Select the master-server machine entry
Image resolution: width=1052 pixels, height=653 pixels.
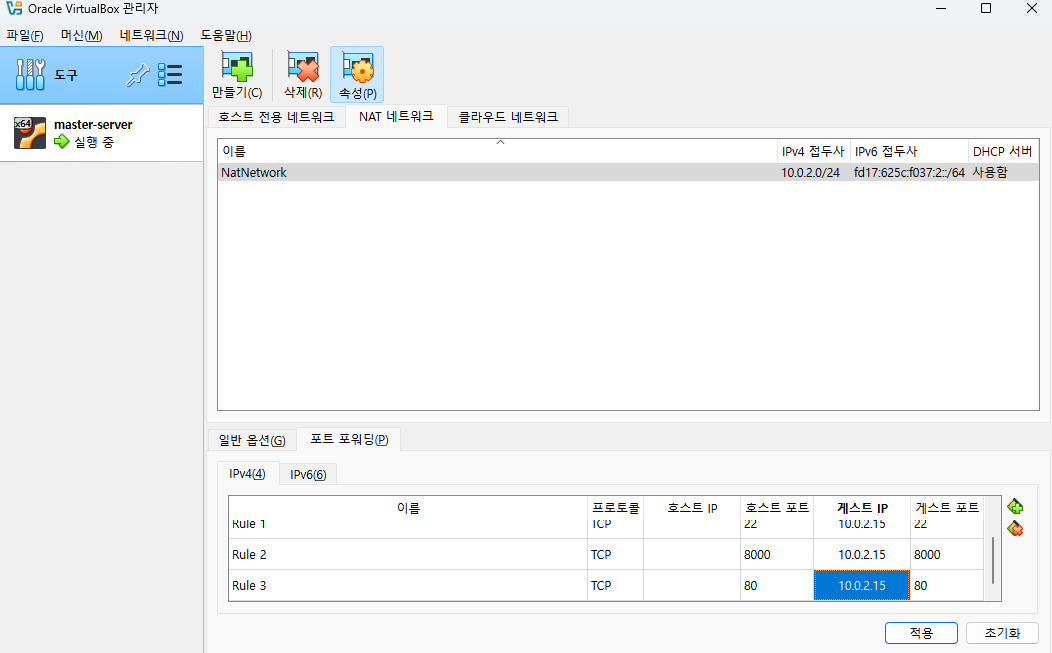(x=101, y=133)
